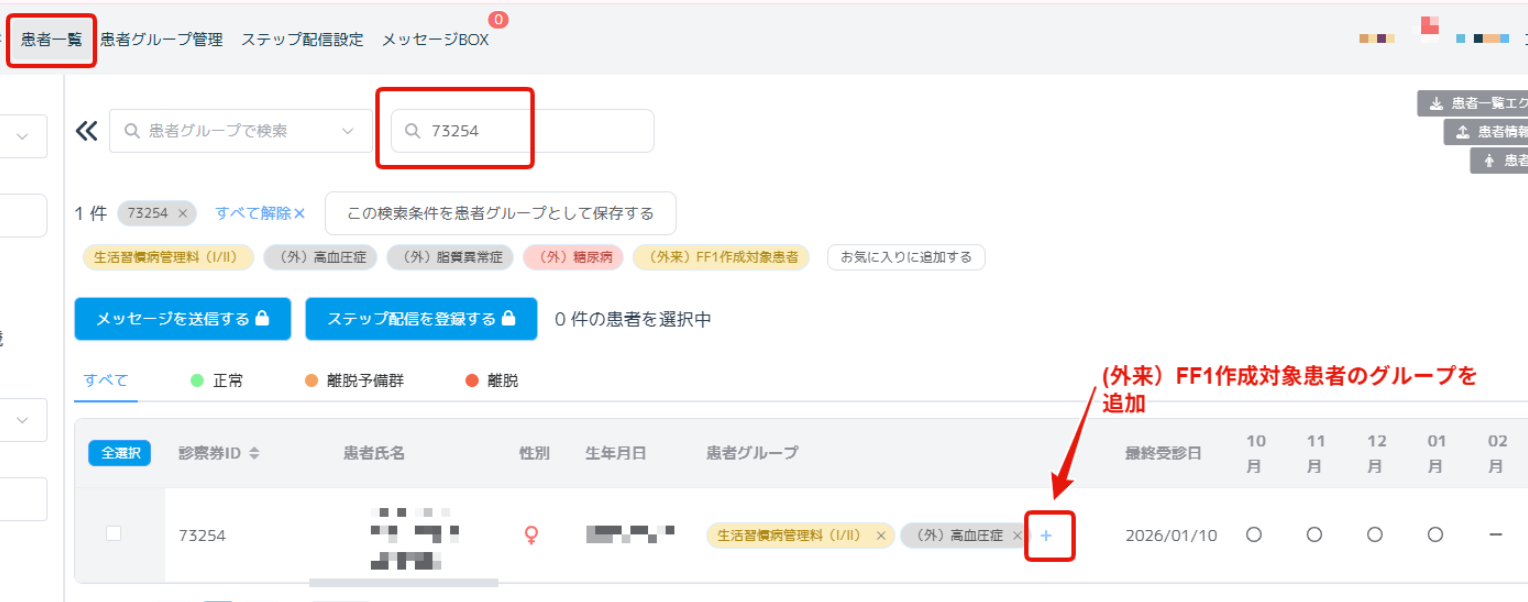This screenshot has height=602, width=1528.
Task: Click the 性別 column header
Action: pos(534,453)
